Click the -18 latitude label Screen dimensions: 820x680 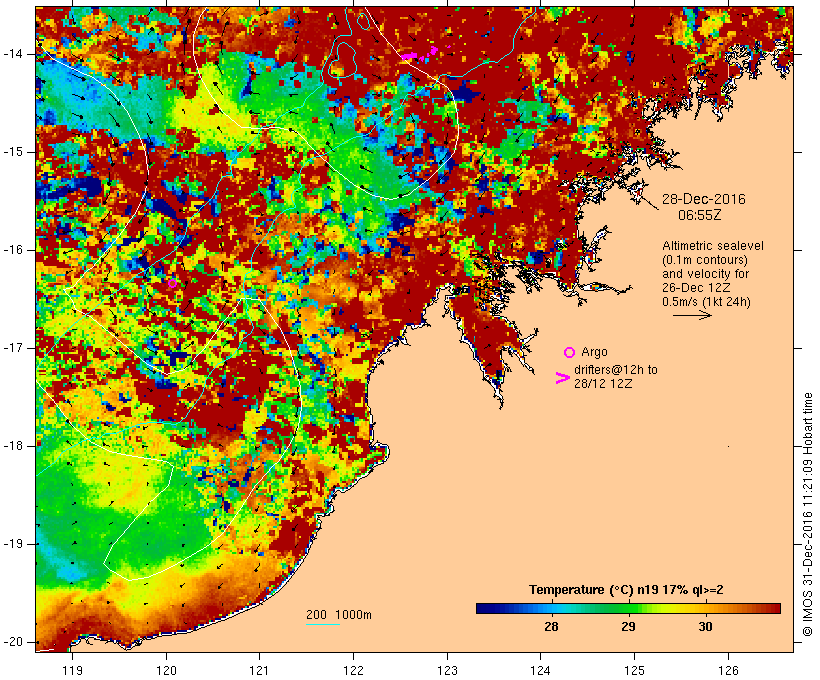[x=13, y=446]
